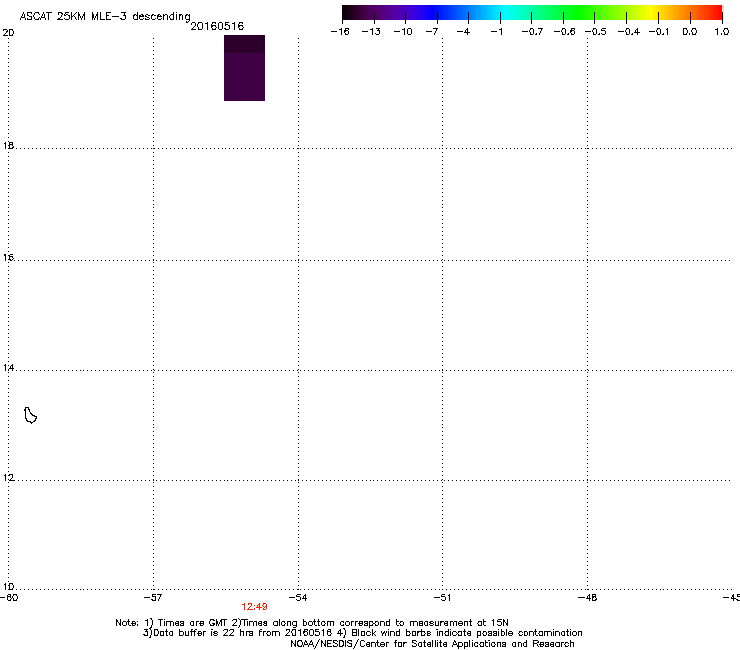
Task: Click the -57 longitude axis label
Action: [x=153, y=598]
